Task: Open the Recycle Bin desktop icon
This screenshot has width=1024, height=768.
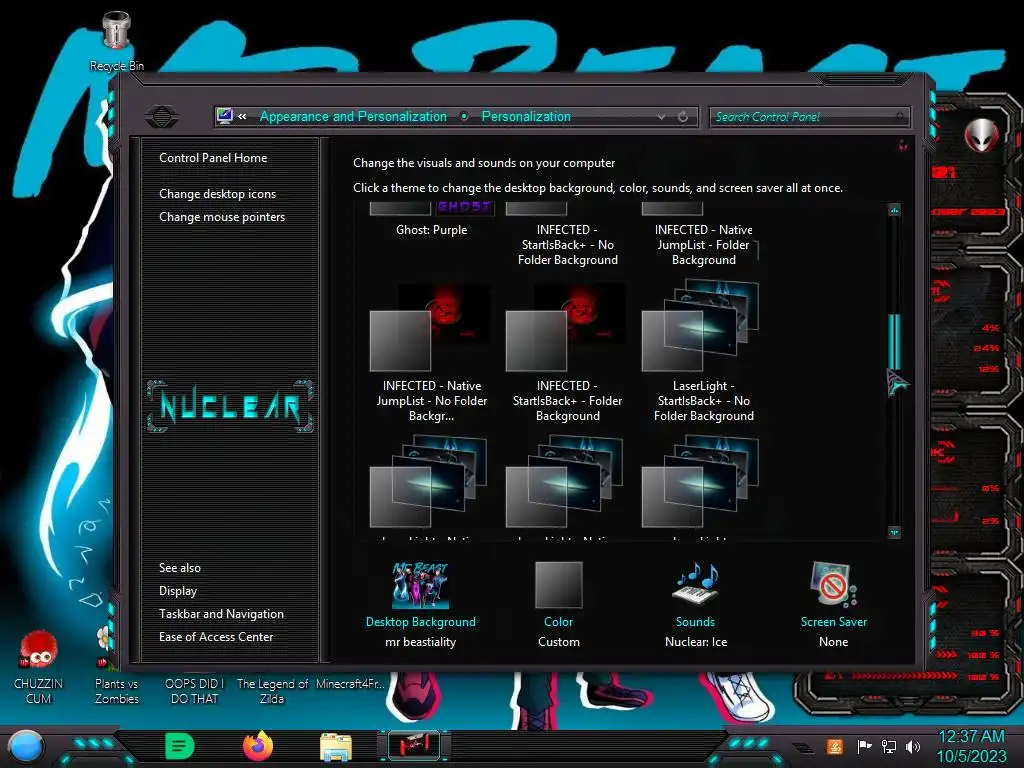Action: (116, 40)
